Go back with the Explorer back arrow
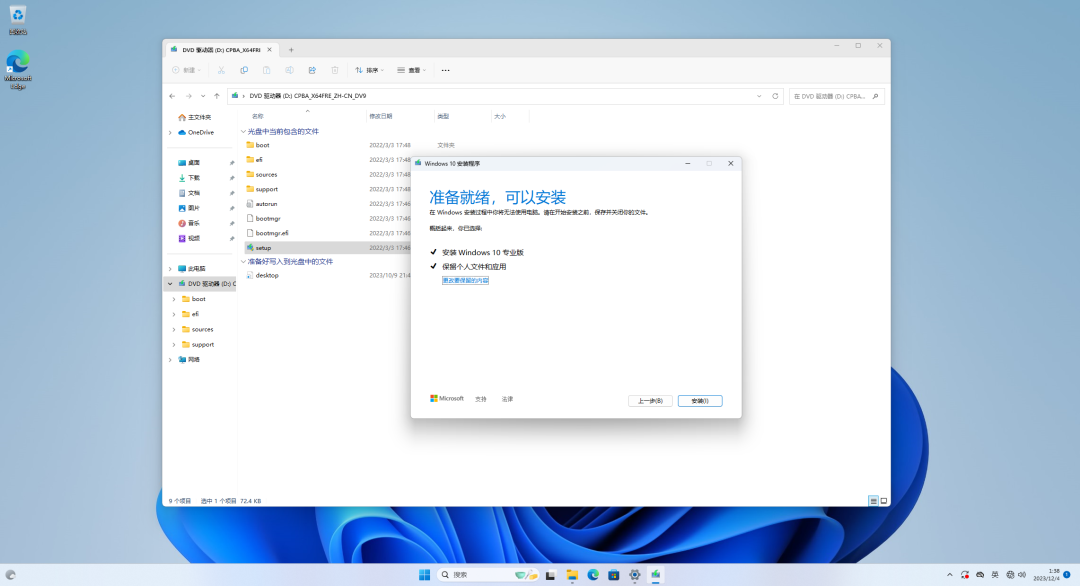Screen dimensions: 1080x586 click(x=172, y=96)
